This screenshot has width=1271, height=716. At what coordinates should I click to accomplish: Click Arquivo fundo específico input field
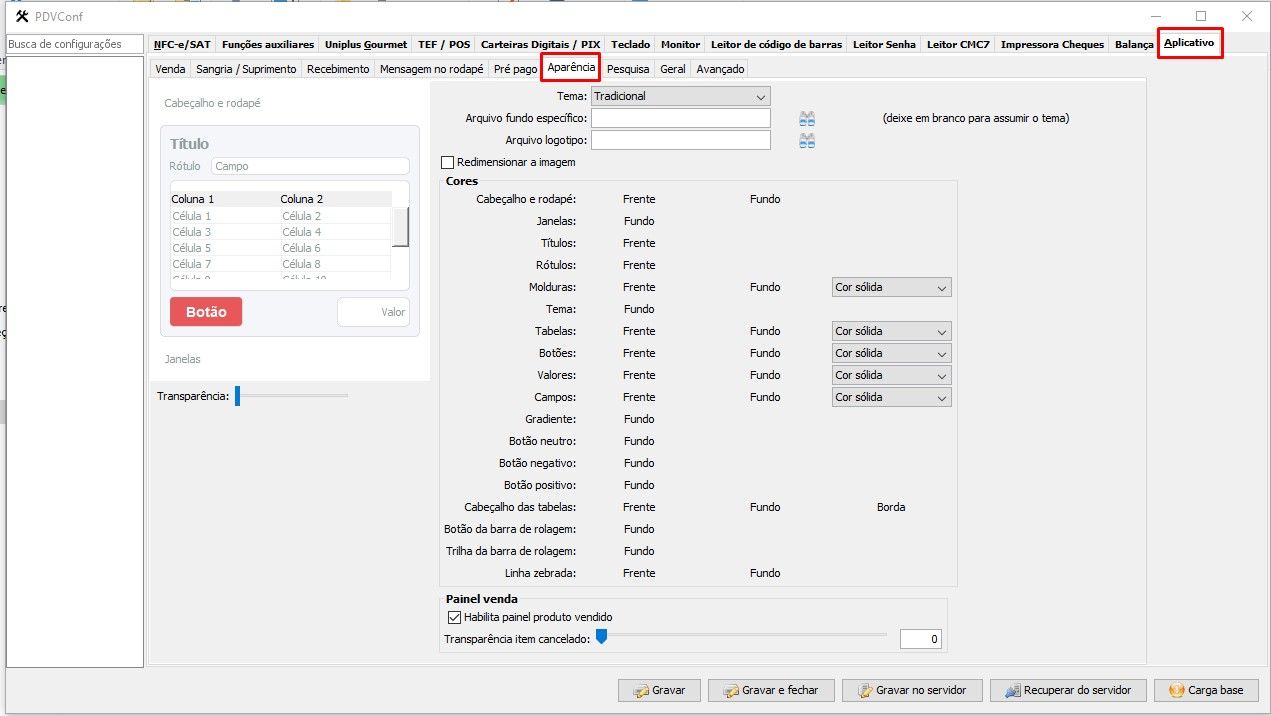pyautogui.click(x=681, y=118)
